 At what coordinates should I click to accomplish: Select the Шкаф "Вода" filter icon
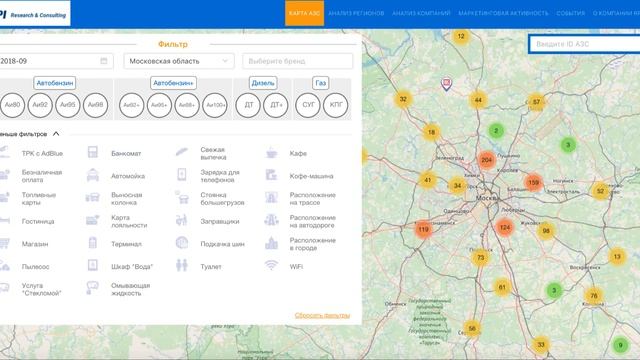coord(93,265)
